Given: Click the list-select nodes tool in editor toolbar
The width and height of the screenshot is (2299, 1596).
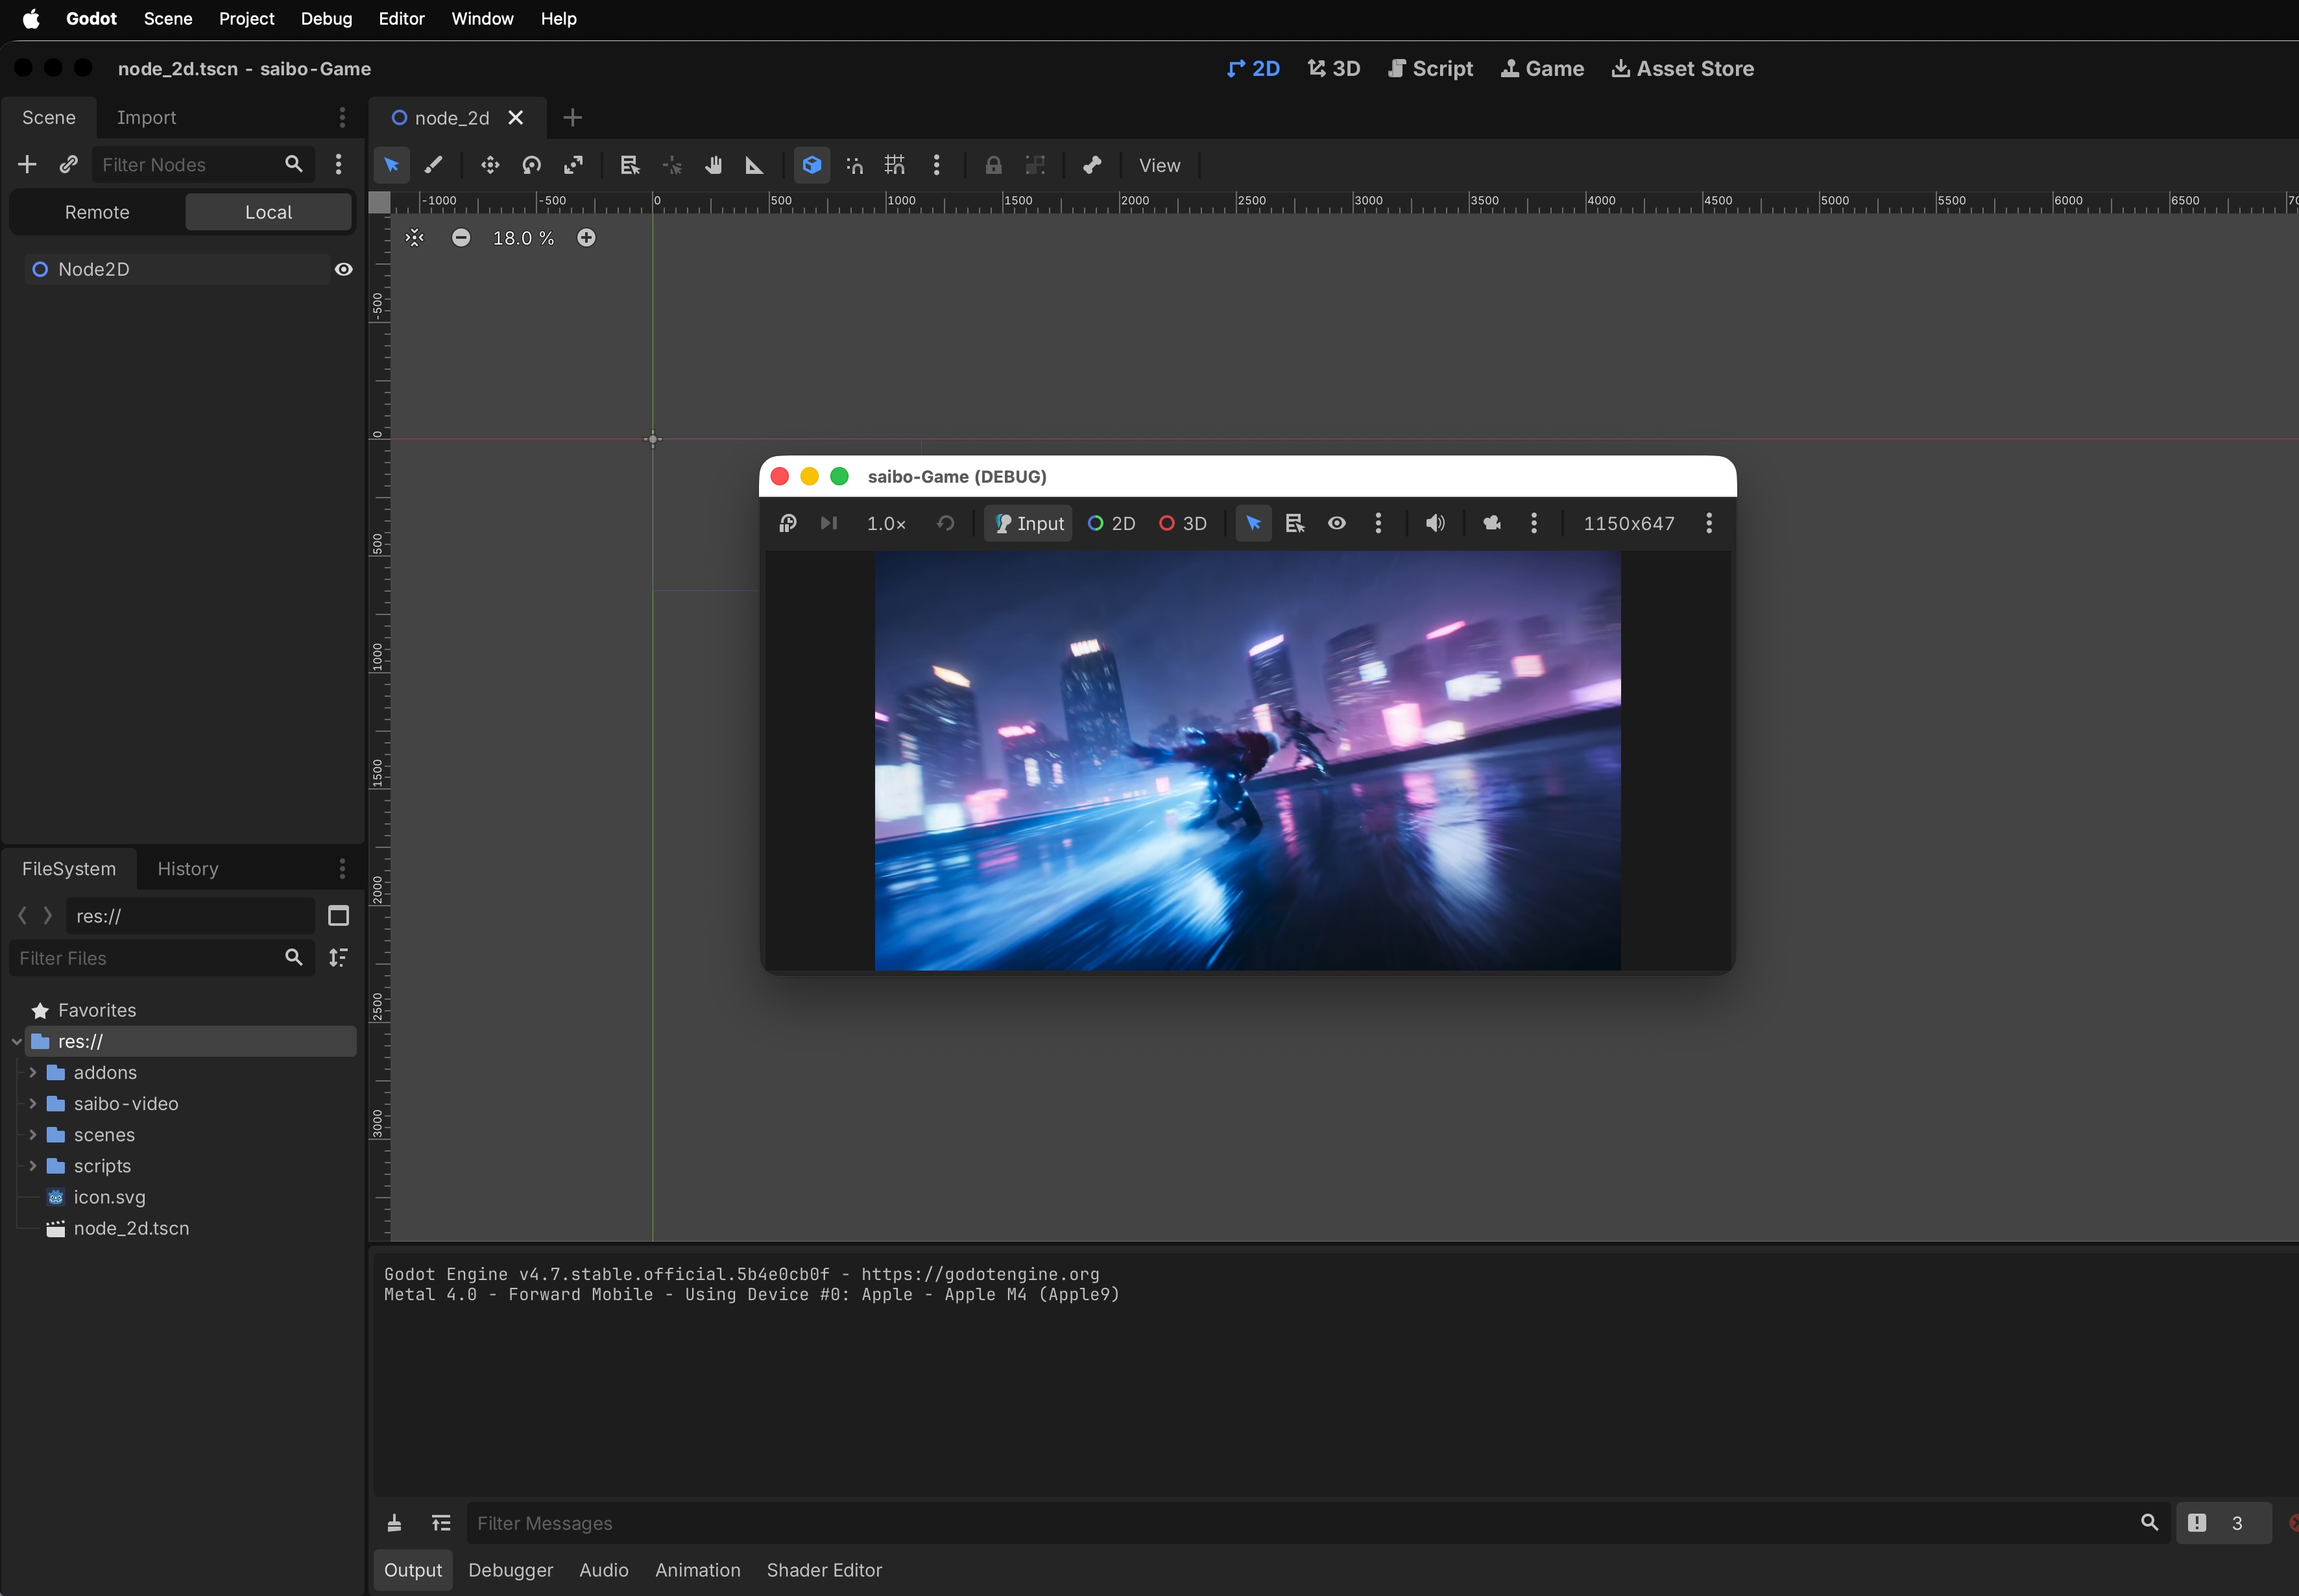Looking at the screenshot, I should 630,165.
